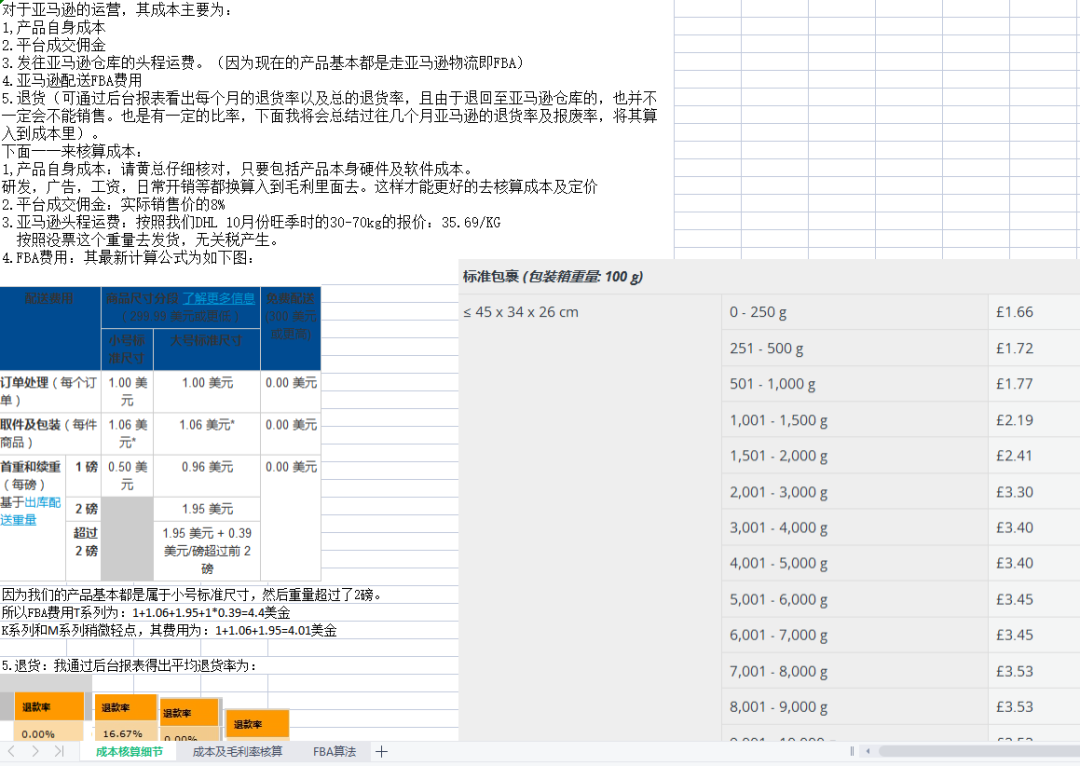Click the 1.95 美元 cell in 2磅 row
1080x766 pixels.
click(207, 508)
